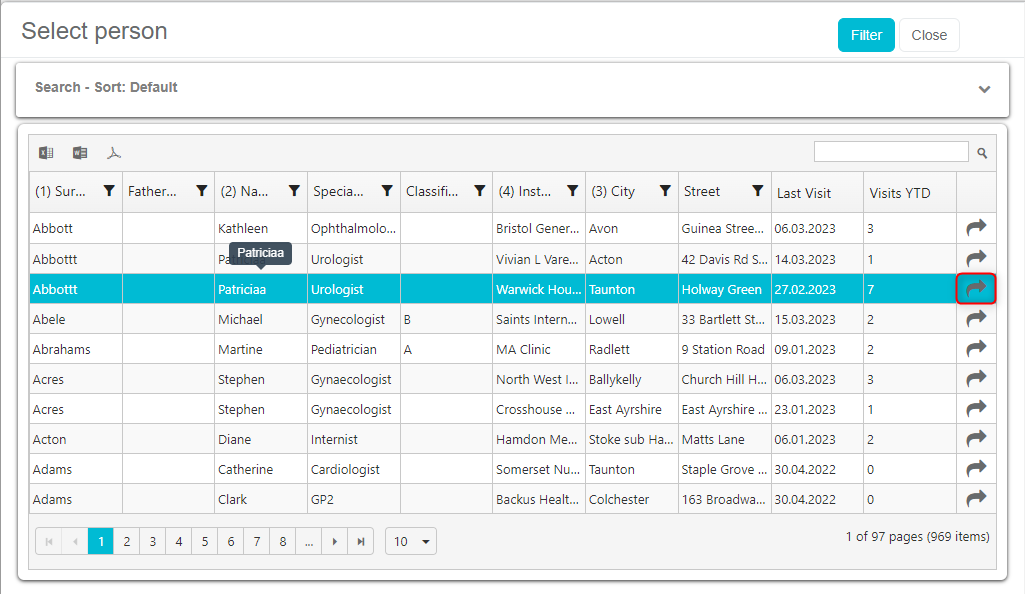Click select arrow for Martine Abrahams row
Screen dimensions: 1025x594
point(976,348)
